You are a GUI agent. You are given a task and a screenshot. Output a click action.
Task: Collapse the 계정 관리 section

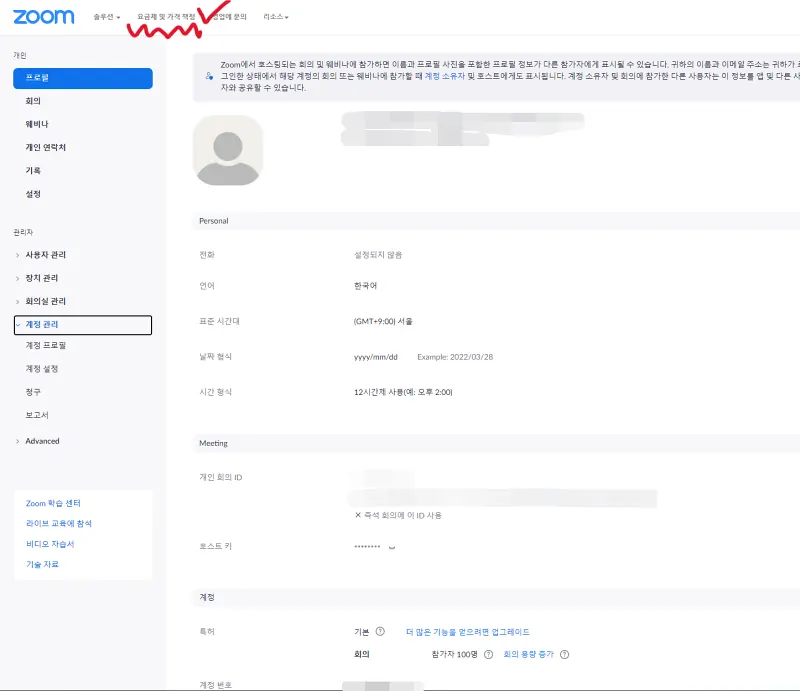[x=83, y=325]
